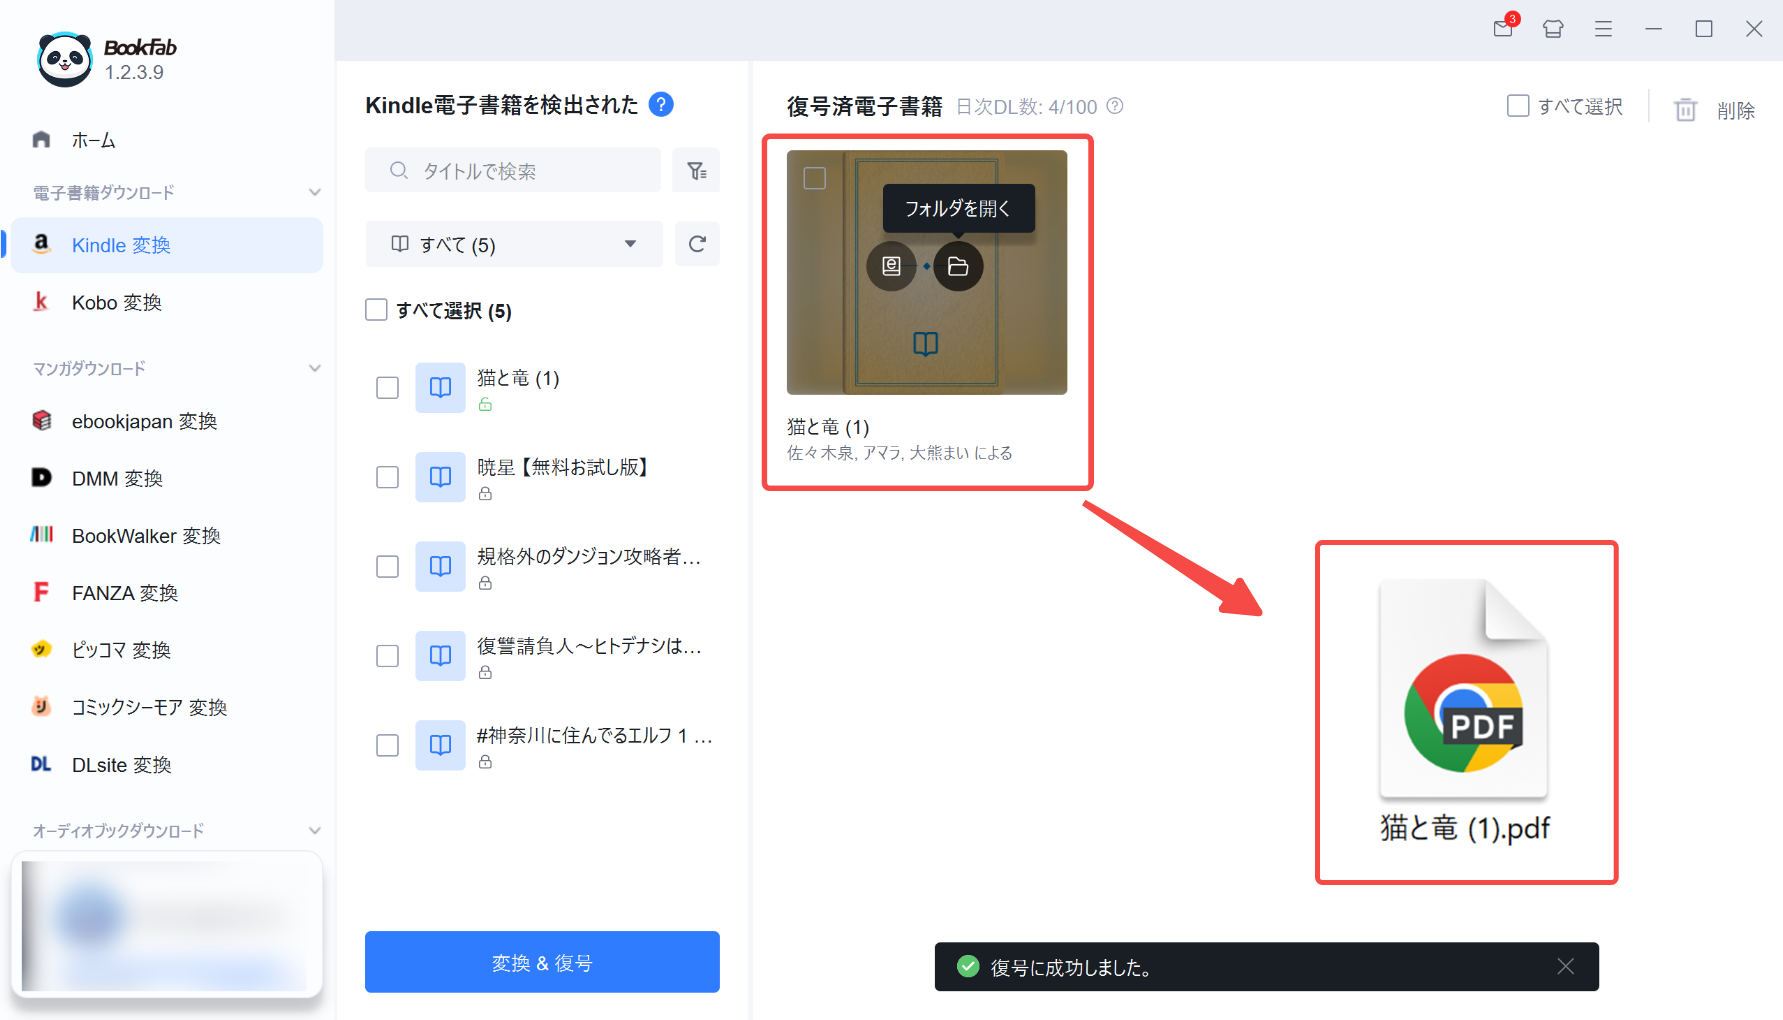Check the 規格外のダンジョン攻略者 checkbox
The height and width of the screenshot is (1020, 1783).
[387, 566]
